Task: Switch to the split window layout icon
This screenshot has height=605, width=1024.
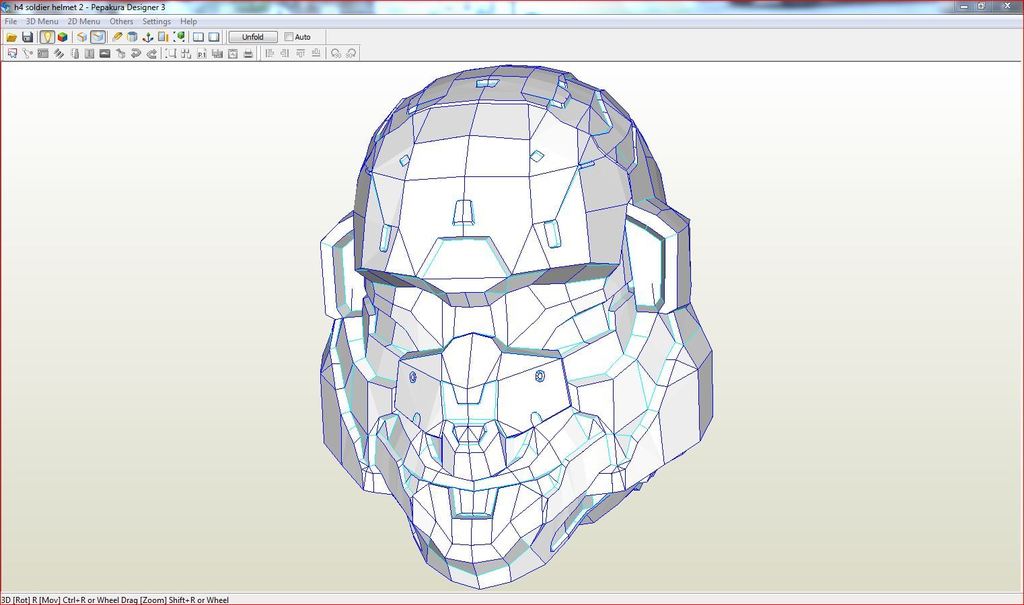Action: click(x=199, y=37)
